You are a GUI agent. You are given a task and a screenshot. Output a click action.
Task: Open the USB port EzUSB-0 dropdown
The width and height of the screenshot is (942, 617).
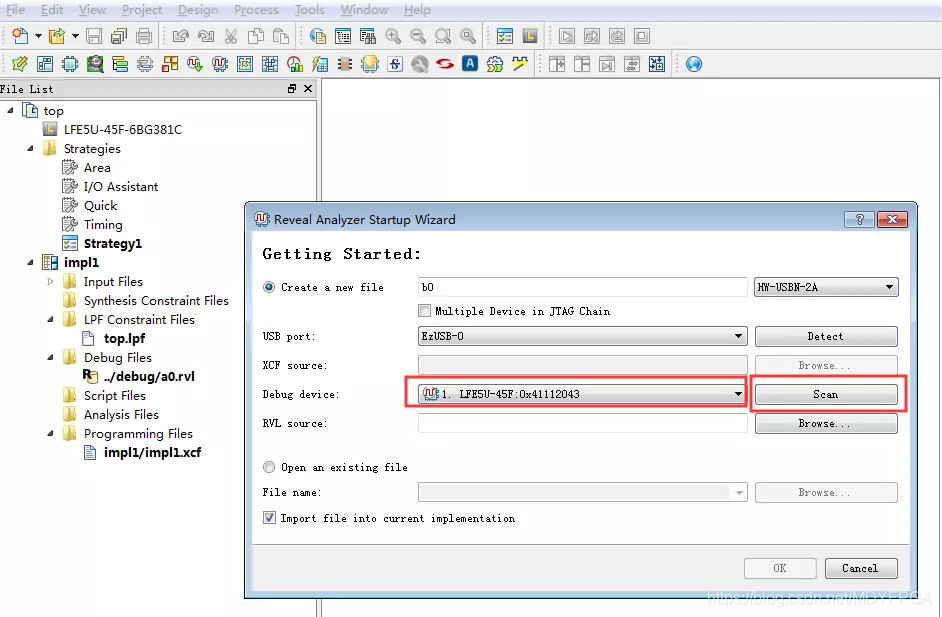click(x=583, y=336)
